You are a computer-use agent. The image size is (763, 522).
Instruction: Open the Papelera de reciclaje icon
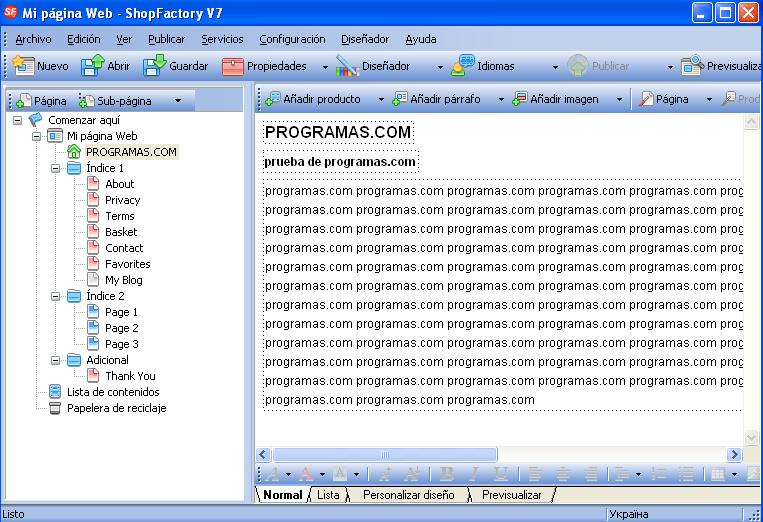click(55, 408)
